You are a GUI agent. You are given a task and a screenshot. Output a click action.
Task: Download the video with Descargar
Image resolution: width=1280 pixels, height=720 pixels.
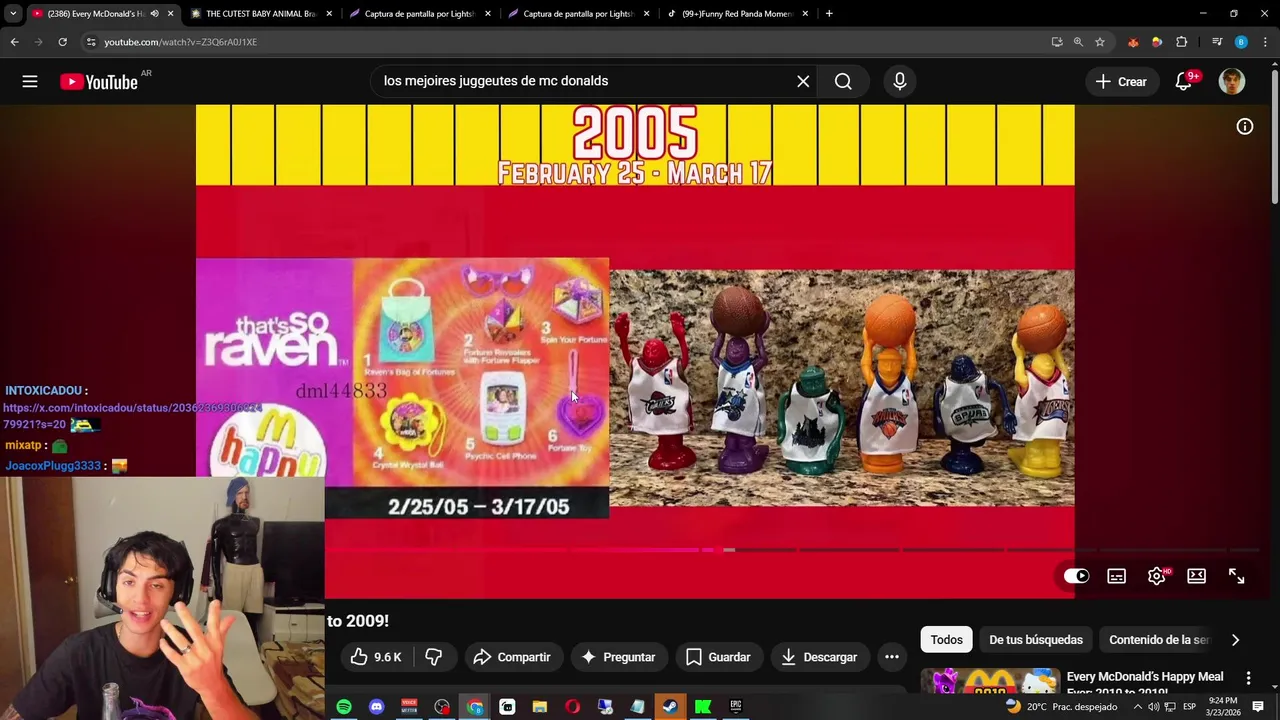point(819,657)
